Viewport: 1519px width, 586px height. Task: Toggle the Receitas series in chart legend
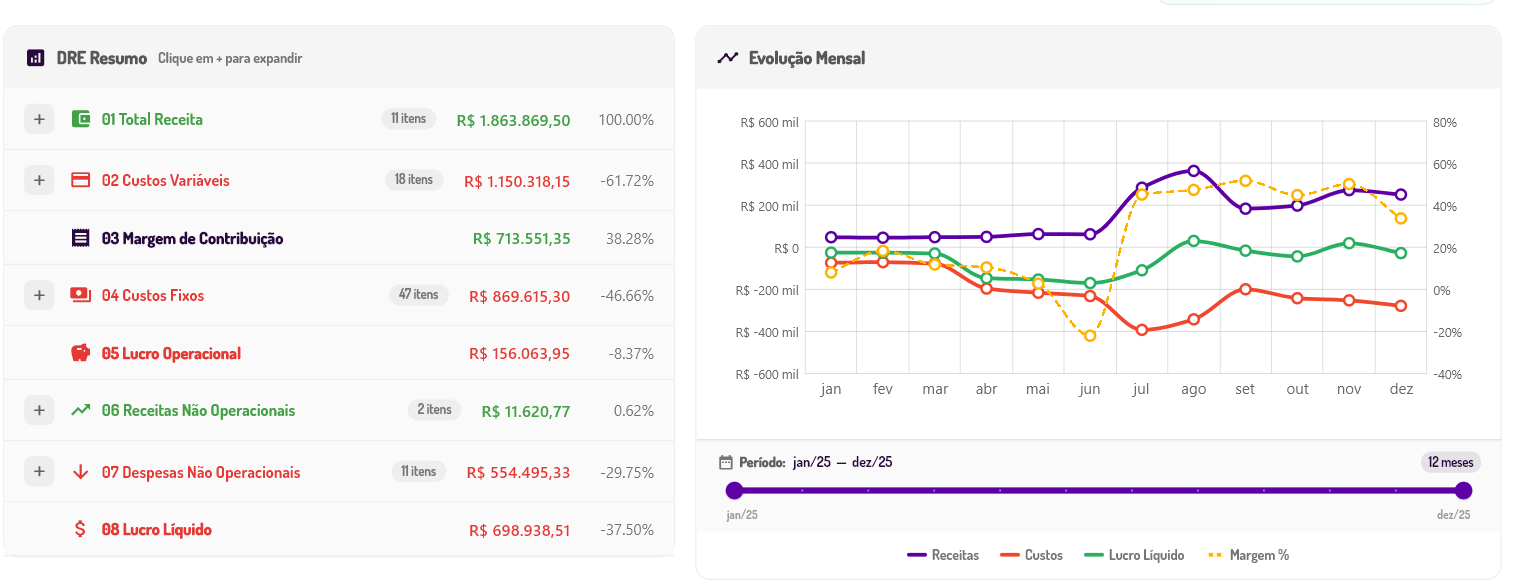pyautogui.click(x=943, y=555)
